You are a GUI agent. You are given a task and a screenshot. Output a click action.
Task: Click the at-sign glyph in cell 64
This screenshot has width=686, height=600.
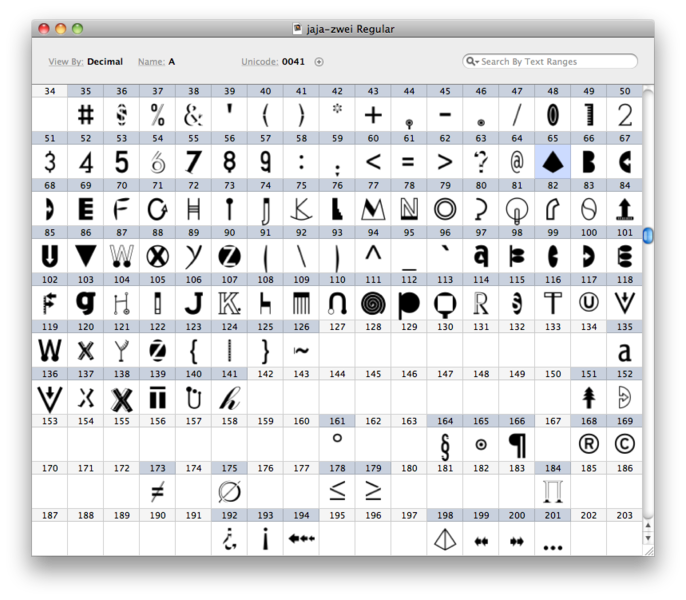point(517,161)
